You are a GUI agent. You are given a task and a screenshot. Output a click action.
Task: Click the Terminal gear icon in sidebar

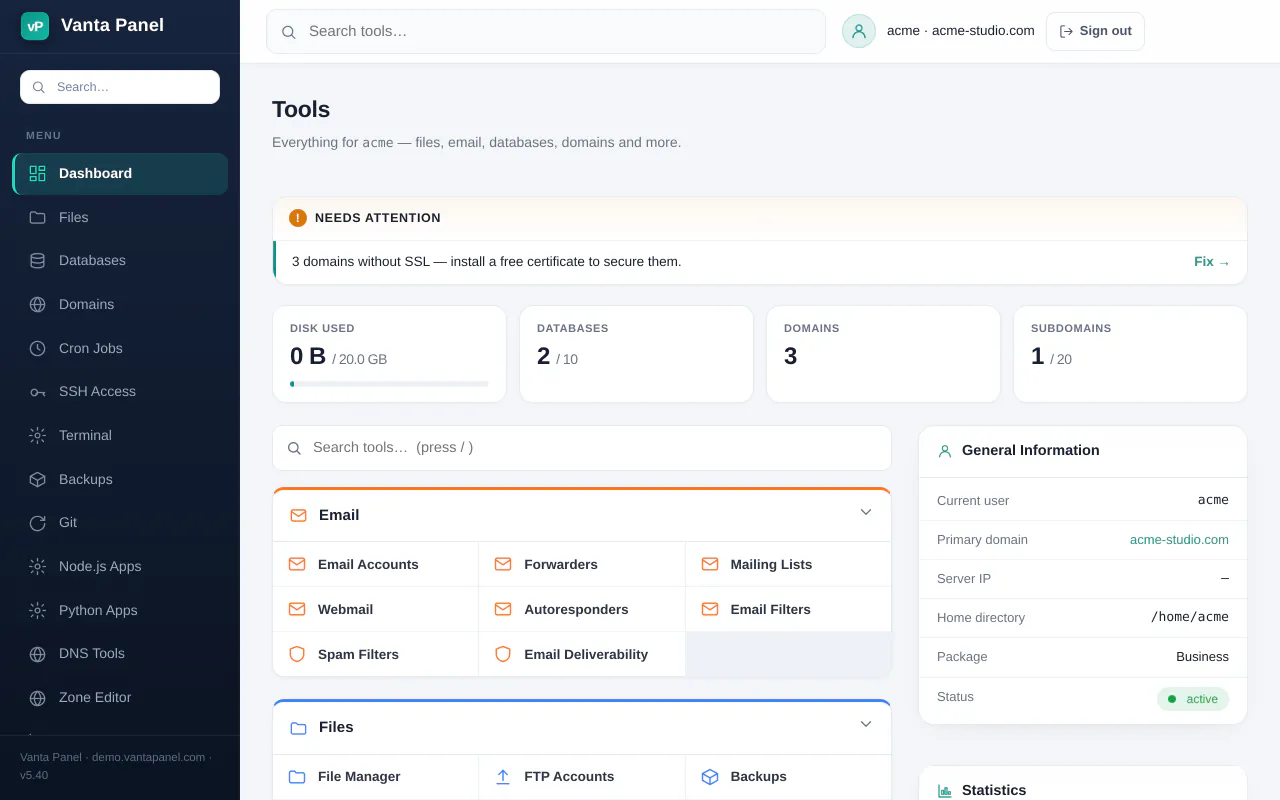(37, 435)
